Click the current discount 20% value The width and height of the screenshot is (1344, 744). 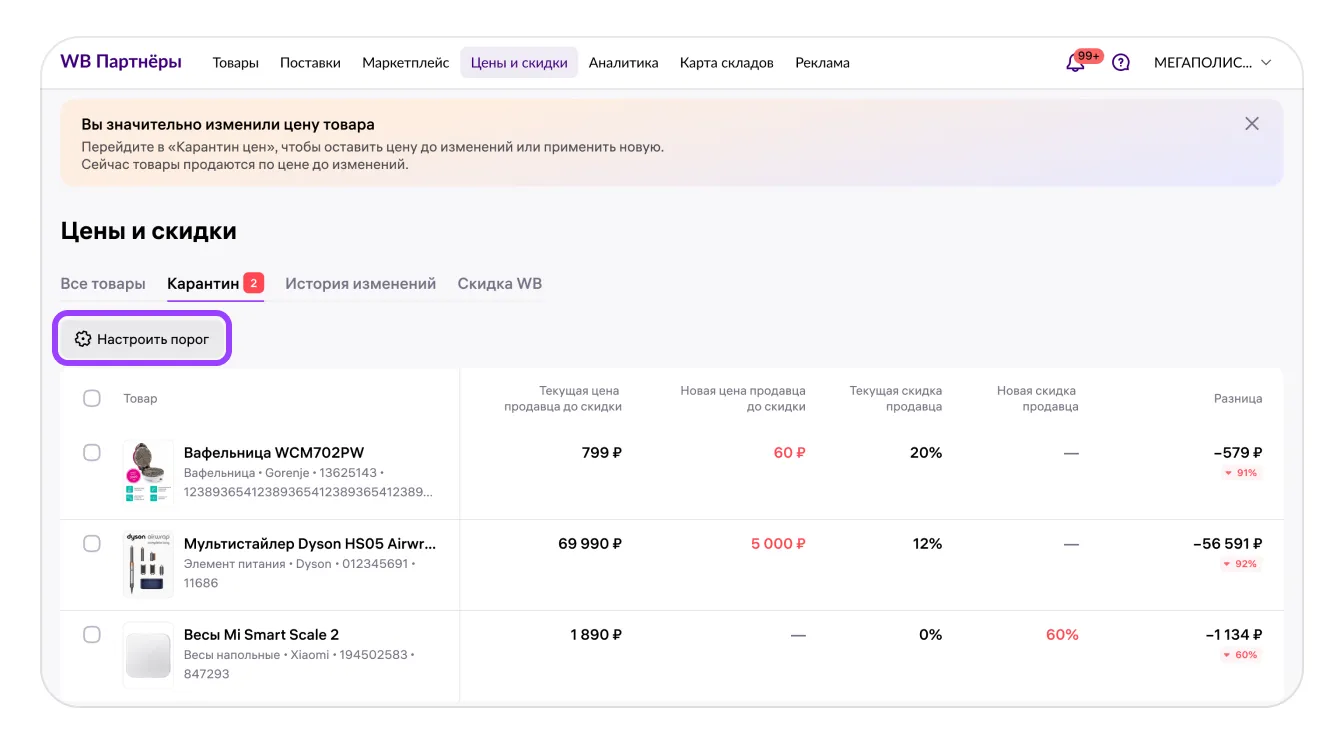(926, 453)
